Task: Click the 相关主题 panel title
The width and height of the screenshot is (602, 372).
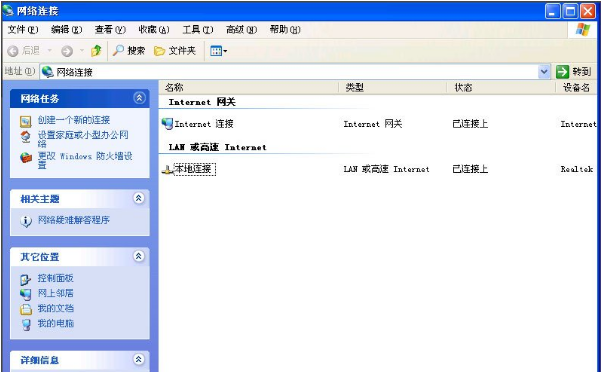Action: click(40, 199)
